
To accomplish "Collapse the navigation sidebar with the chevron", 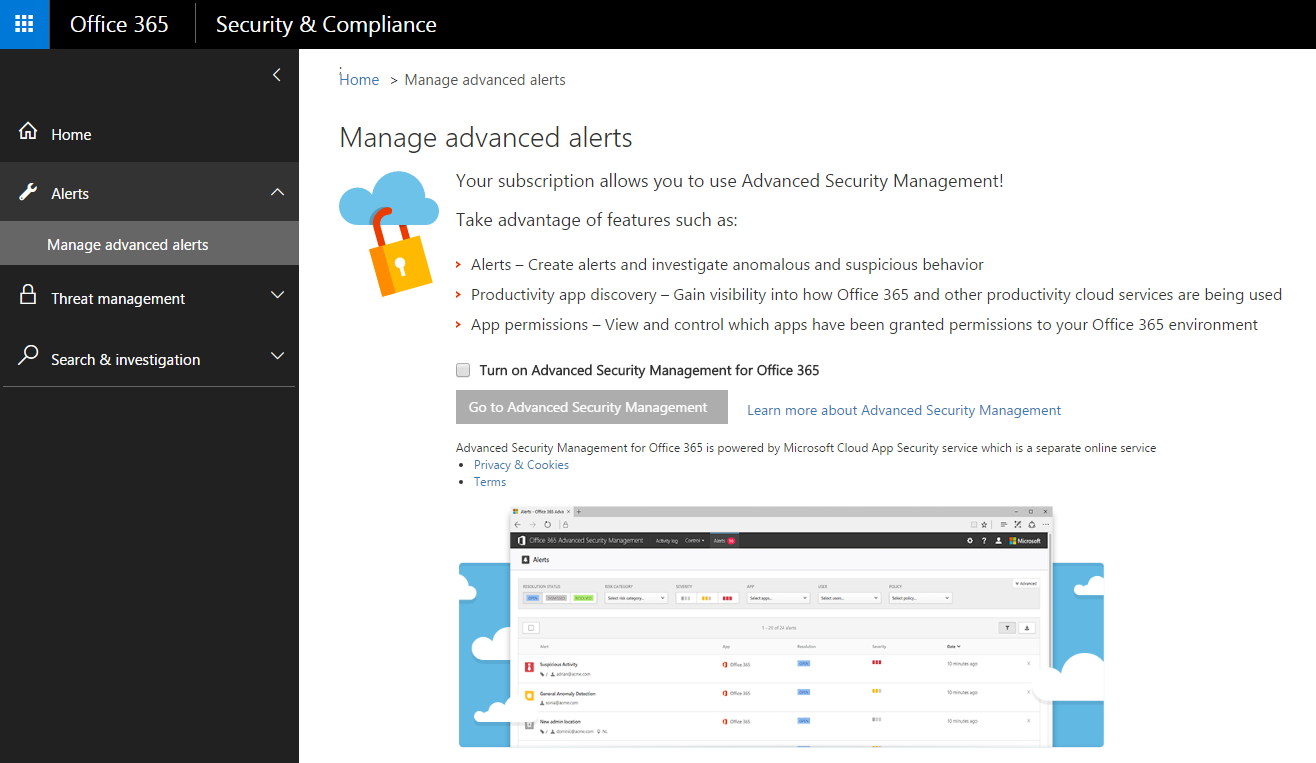I will point(277,74).
